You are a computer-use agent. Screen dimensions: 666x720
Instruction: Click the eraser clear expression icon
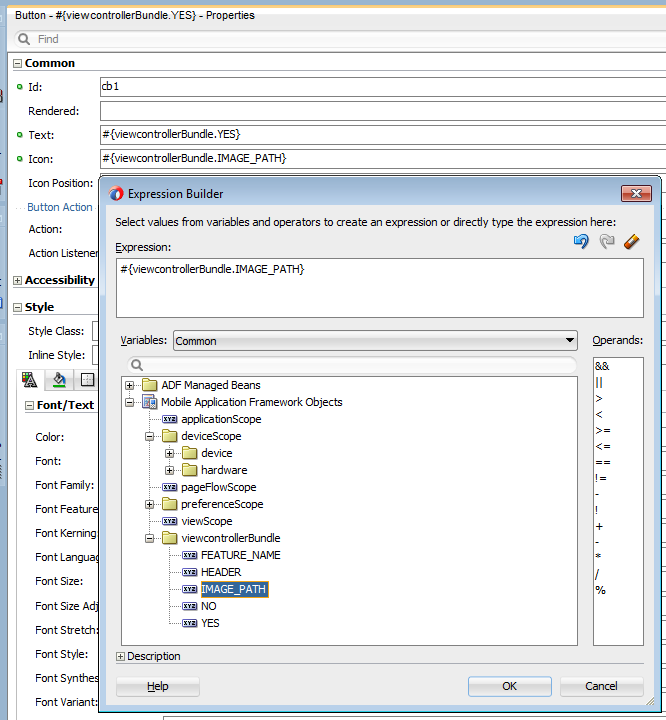pyautogui.click(x=632, y=242)
